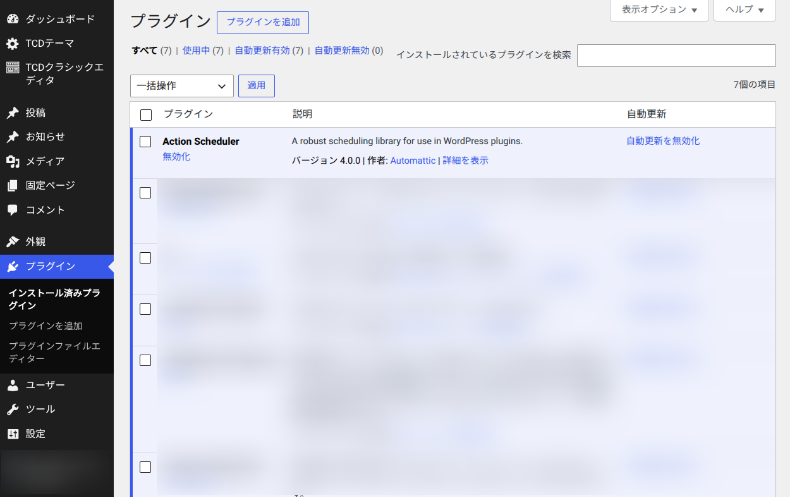This screenshot has width=790, height=497.
Task: Click the 固定ページ pages icon
Action: tap(13, 185)
